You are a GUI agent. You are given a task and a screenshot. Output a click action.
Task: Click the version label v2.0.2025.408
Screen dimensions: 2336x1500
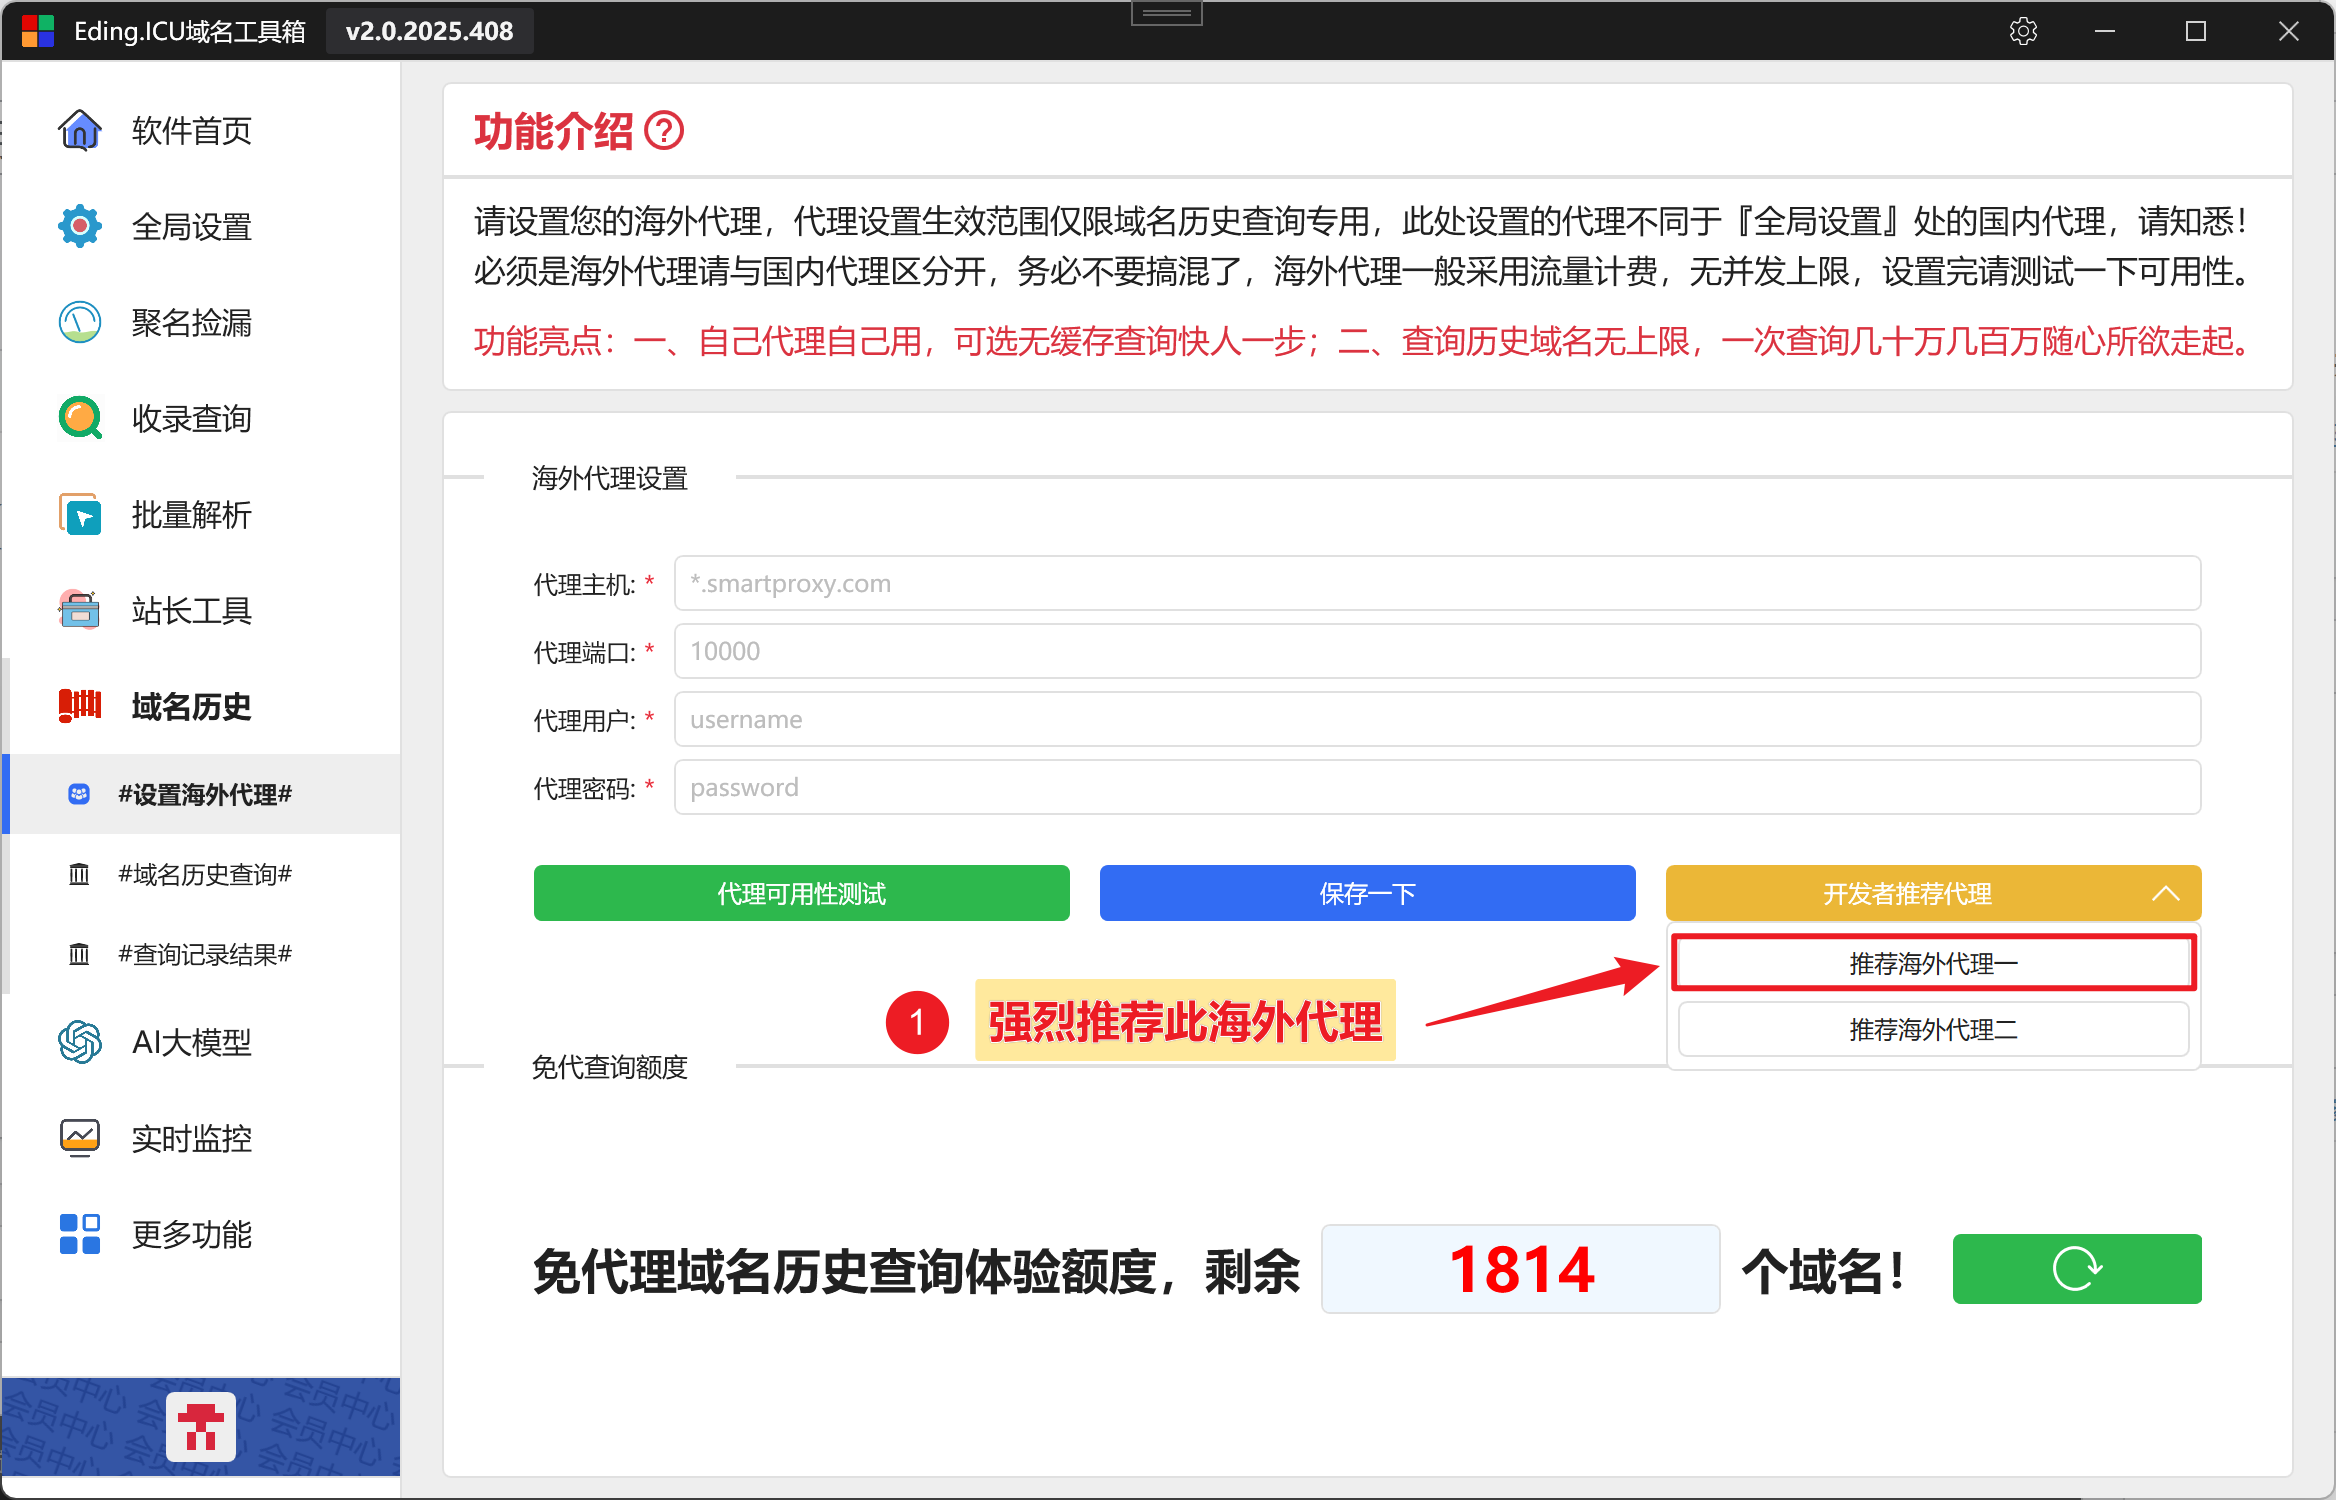tap(430, 31)
